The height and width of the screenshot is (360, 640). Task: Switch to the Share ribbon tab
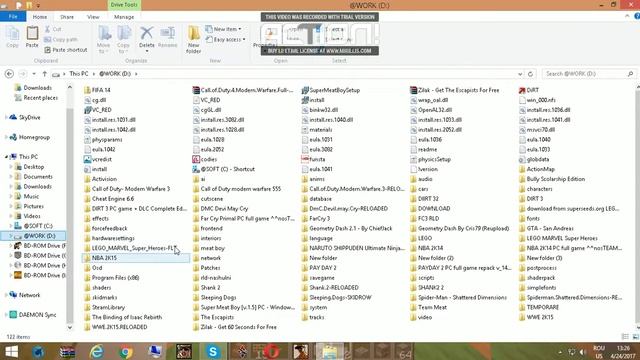click(x=67, y=17)
